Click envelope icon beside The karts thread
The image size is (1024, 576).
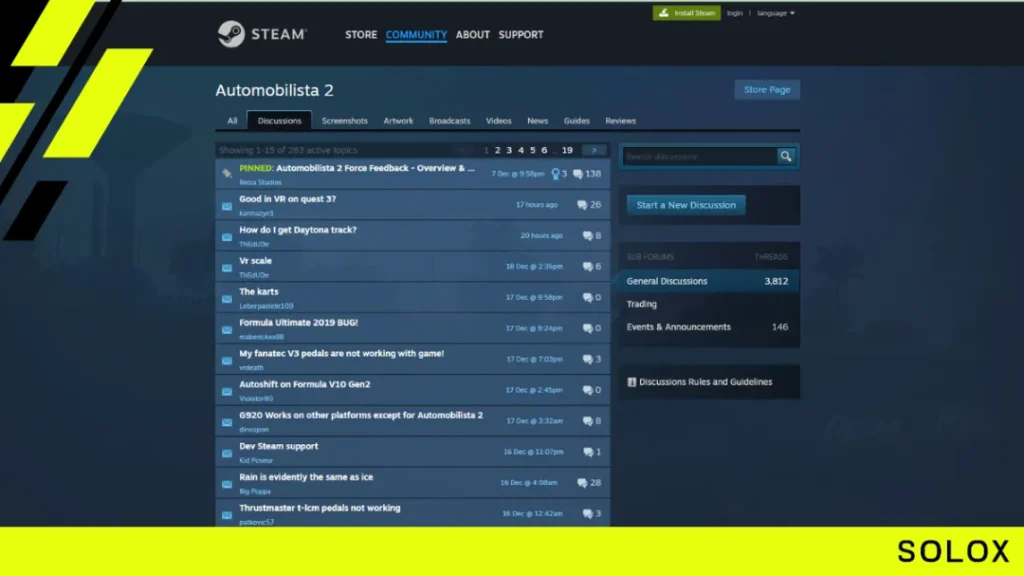[227, 298]
